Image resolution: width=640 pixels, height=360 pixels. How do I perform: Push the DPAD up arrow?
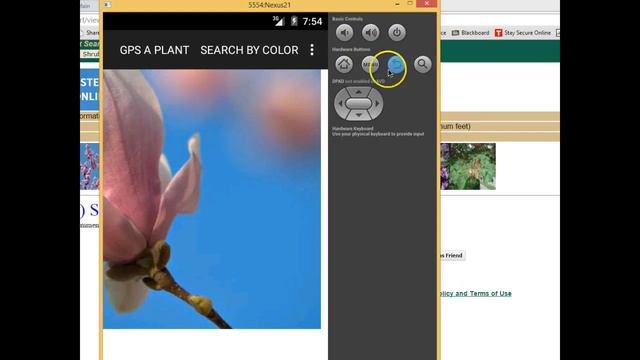[x=358, y=92]
